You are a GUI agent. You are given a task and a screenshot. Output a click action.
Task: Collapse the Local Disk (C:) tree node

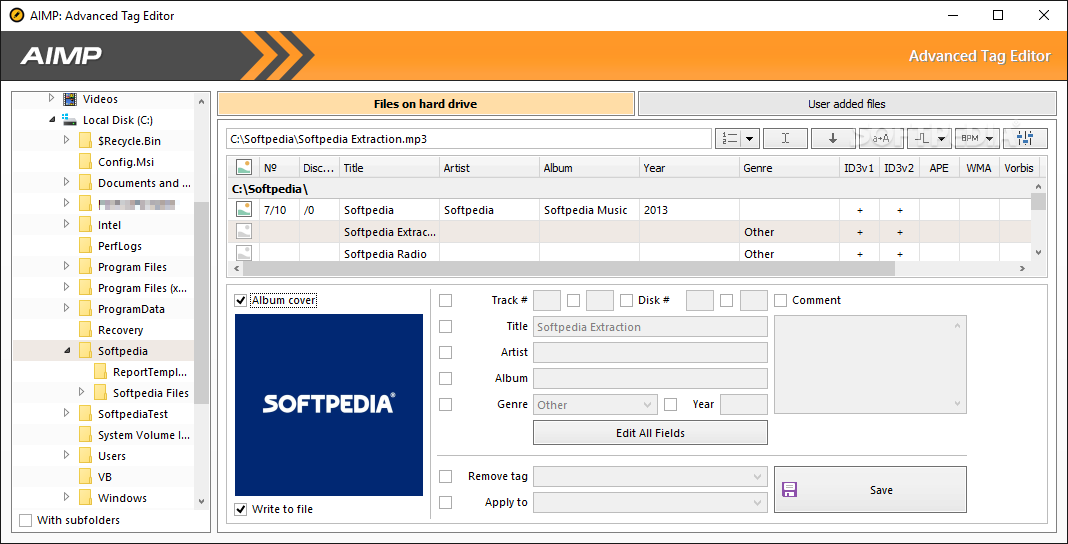52,120
